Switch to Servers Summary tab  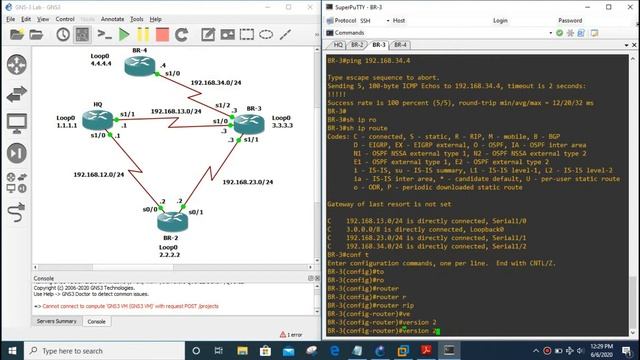(x=56, y=321)
